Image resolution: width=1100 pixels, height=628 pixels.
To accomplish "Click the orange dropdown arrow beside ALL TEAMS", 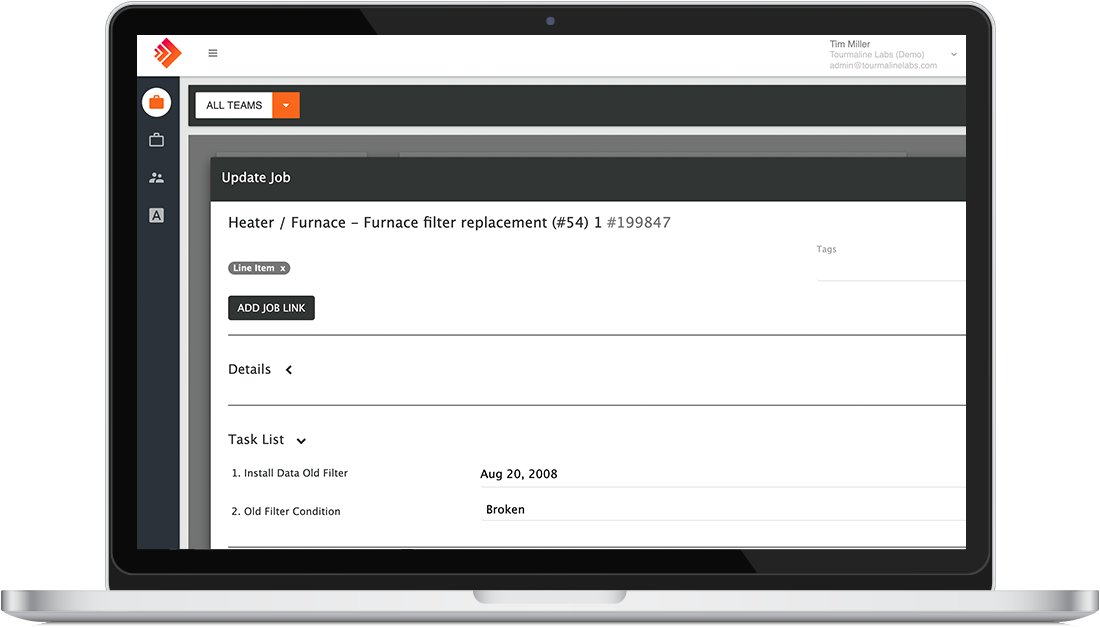I will click(x=287, y=105).
